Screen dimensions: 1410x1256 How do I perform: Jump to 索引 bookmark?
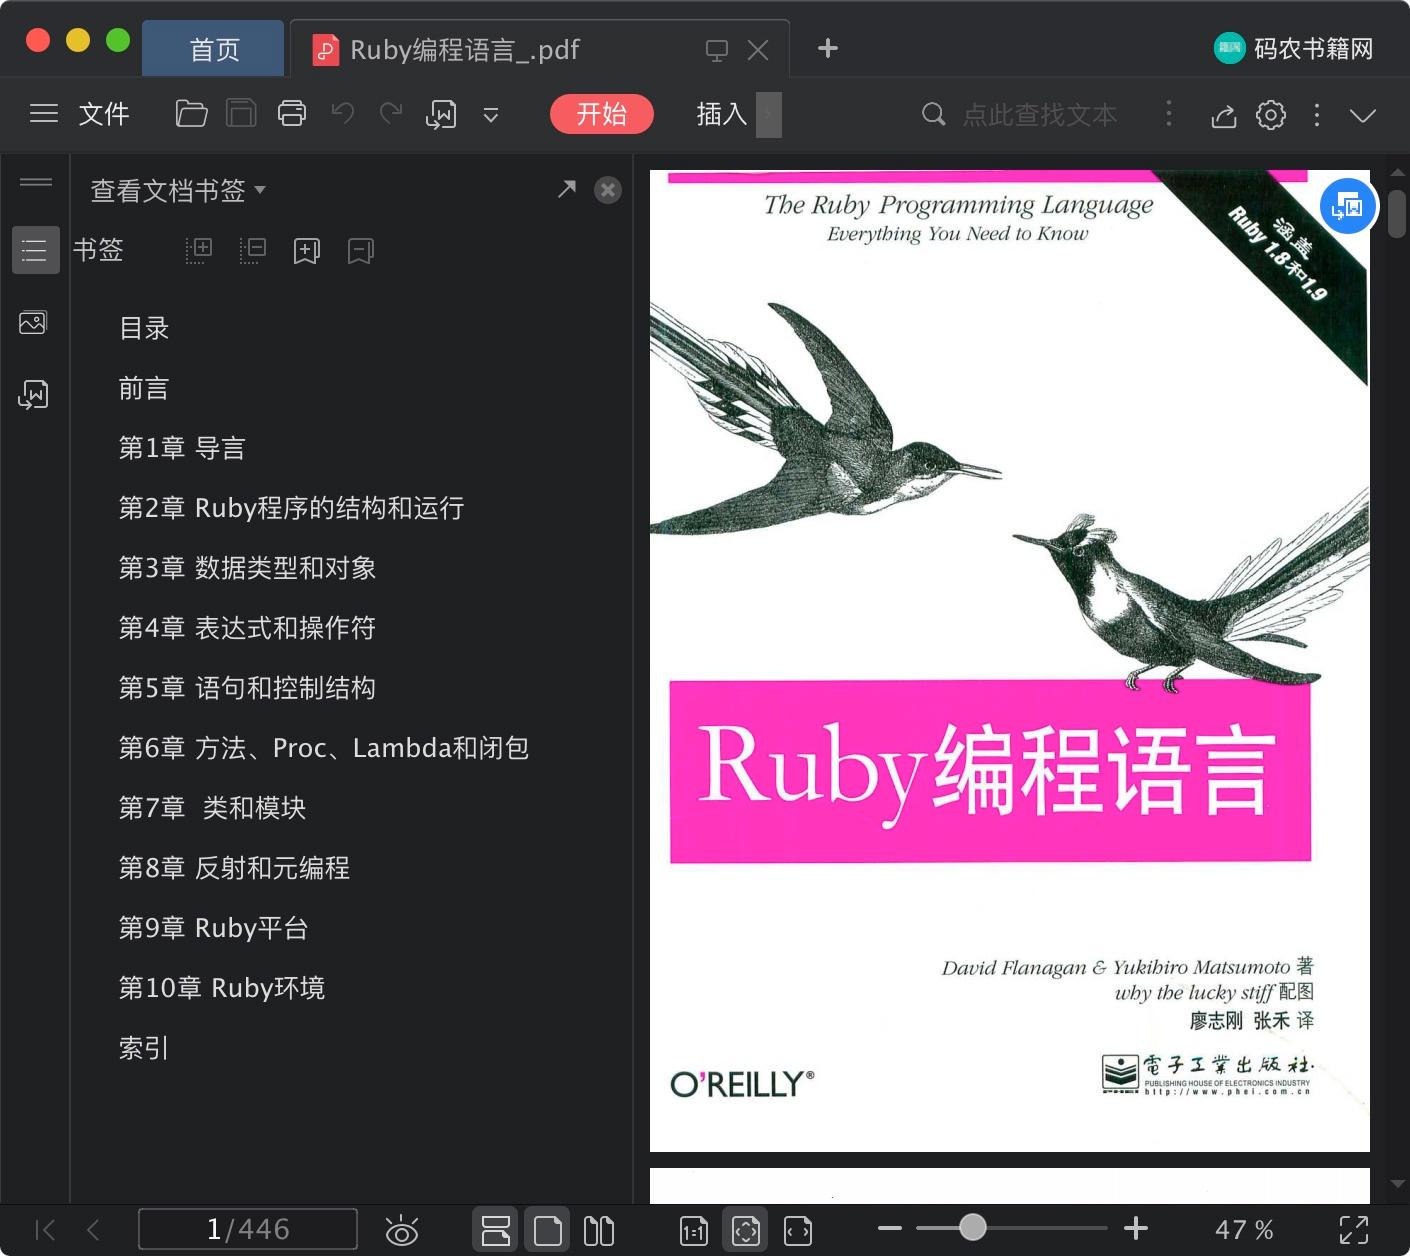[144, 1048]
